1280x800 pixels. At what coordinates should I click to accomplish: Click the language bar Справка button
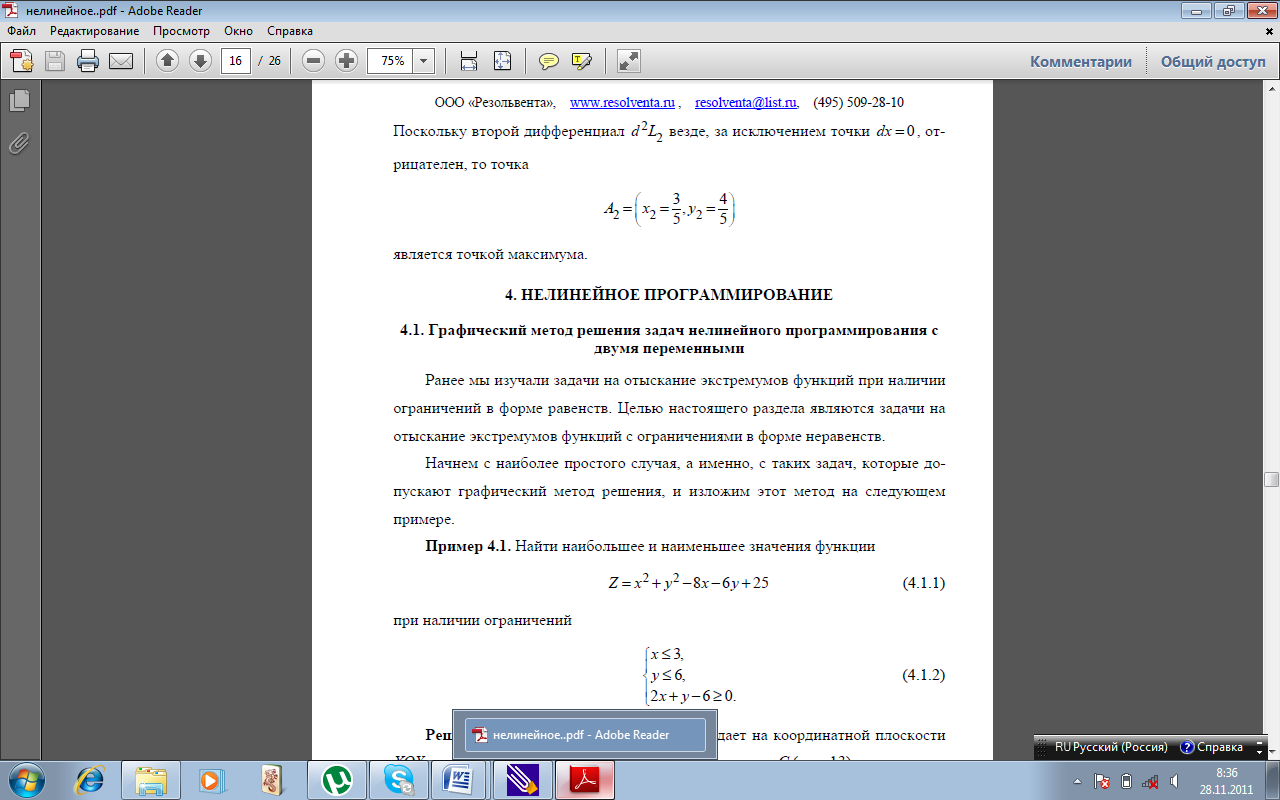(1212, 747)
